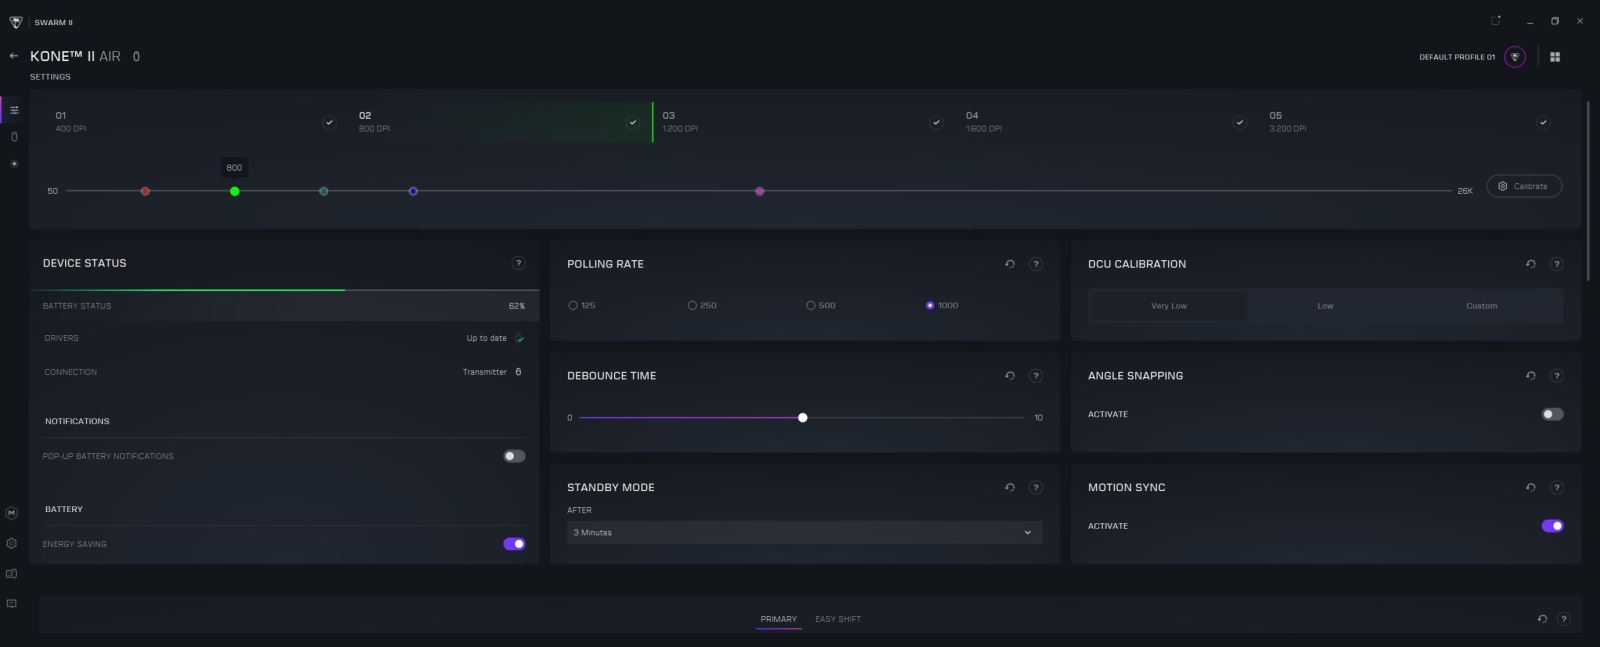Turn off Motion Sync activate switch
Screen dimensions: 1600x647
click(x=1553, y=526)
